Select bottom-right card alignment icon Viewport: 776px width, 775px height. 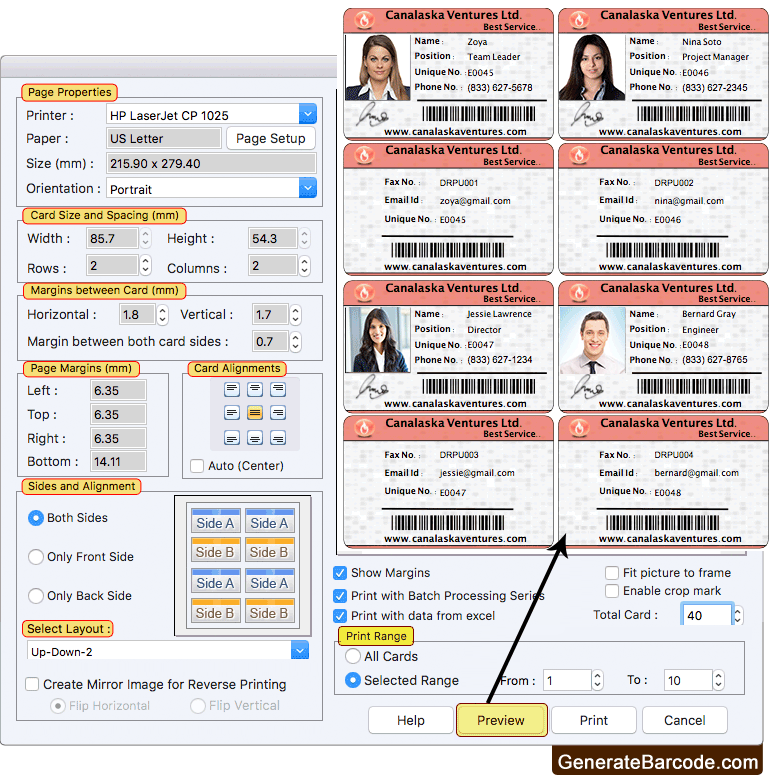[278, 438]
